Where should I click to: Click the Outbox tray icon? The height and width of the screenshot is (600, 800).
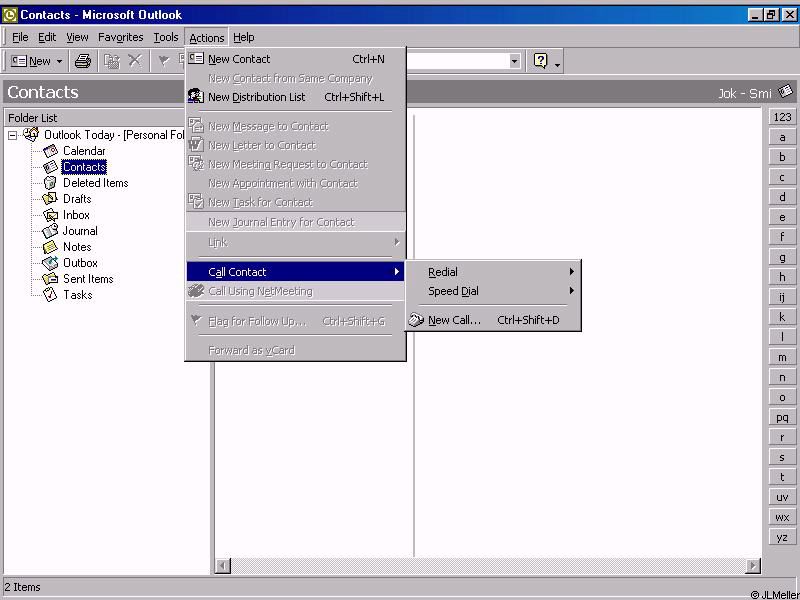point(50,263)
